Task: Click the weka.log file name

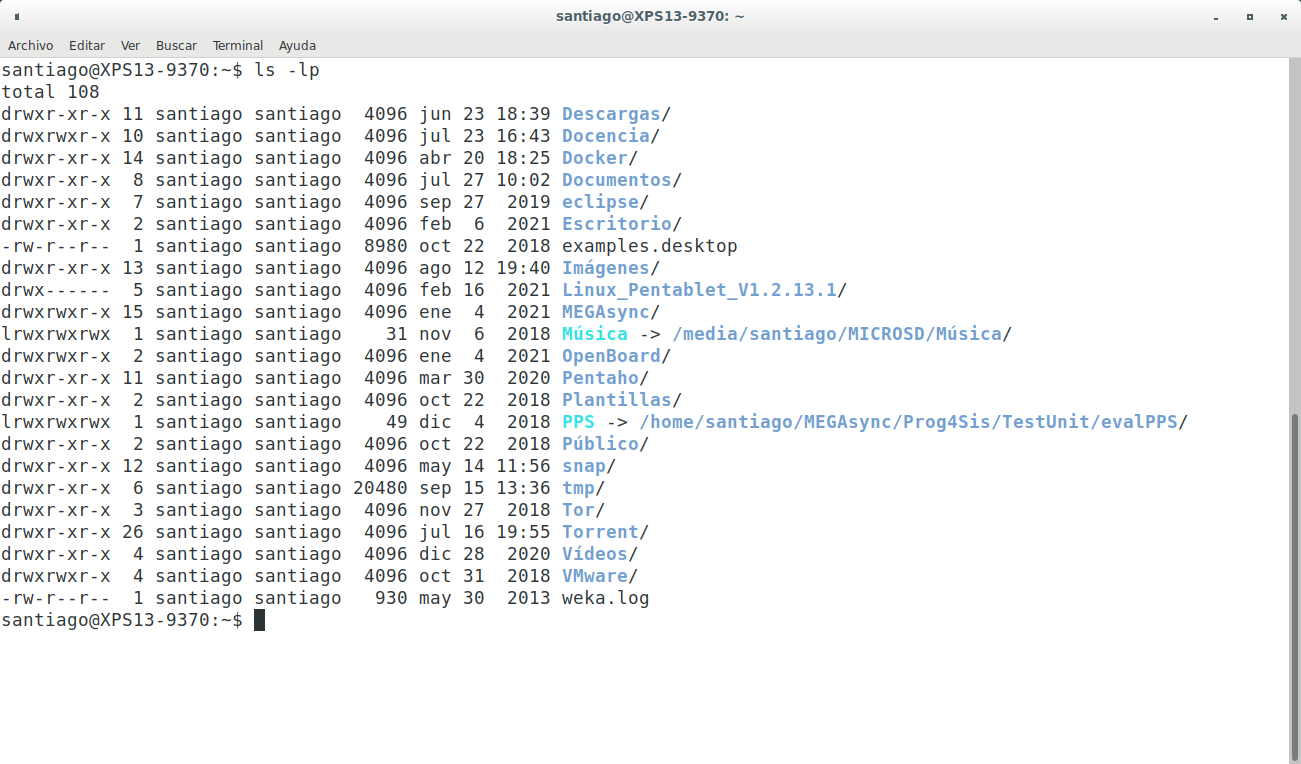Action: coord(605,598)
